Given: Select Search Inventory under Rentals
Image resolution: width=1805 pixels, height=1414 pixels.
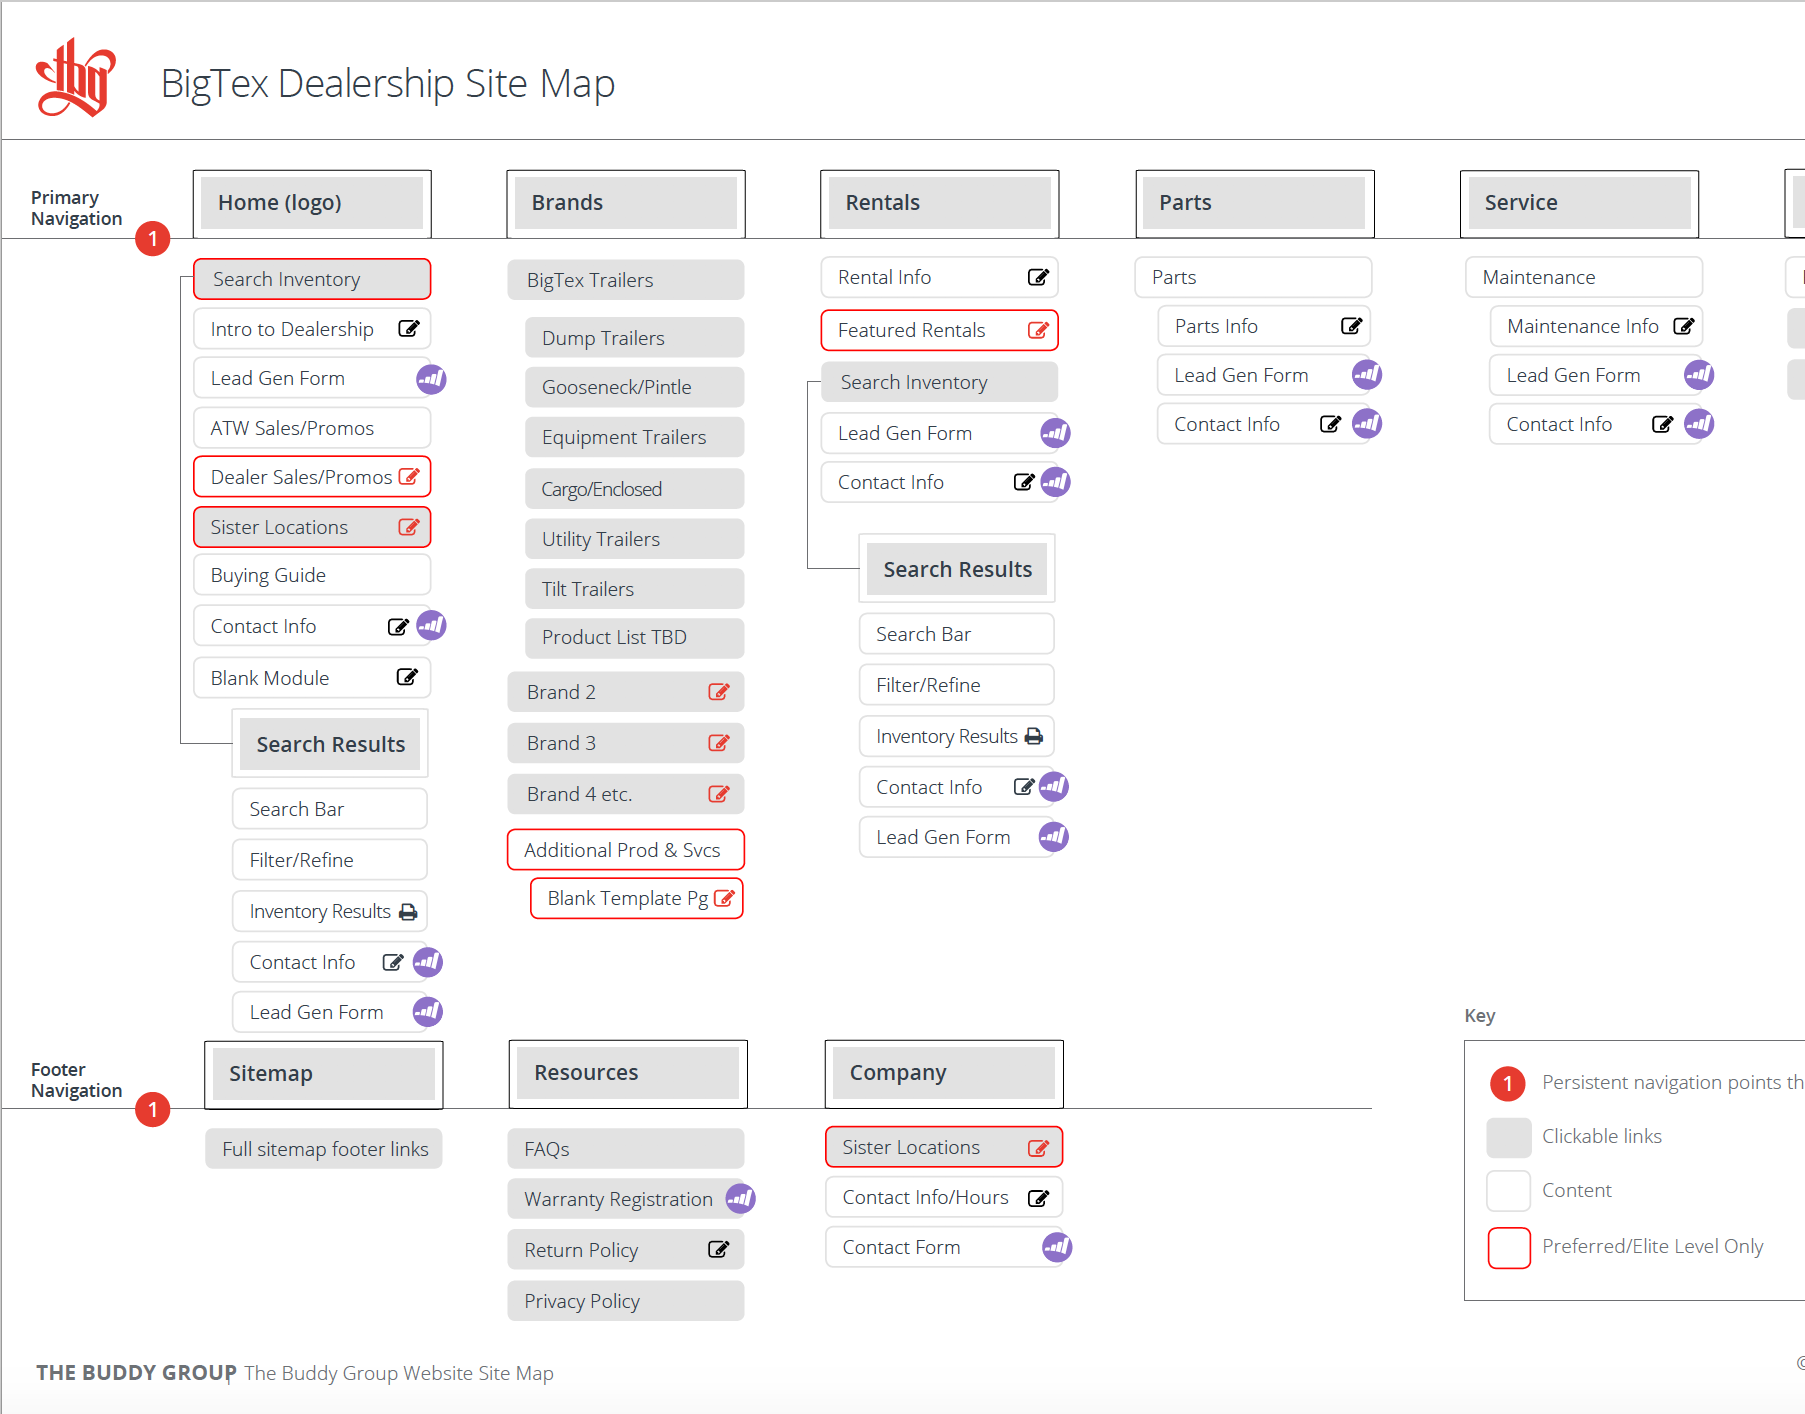Looking at the screenshot, I should coord(939,382).
